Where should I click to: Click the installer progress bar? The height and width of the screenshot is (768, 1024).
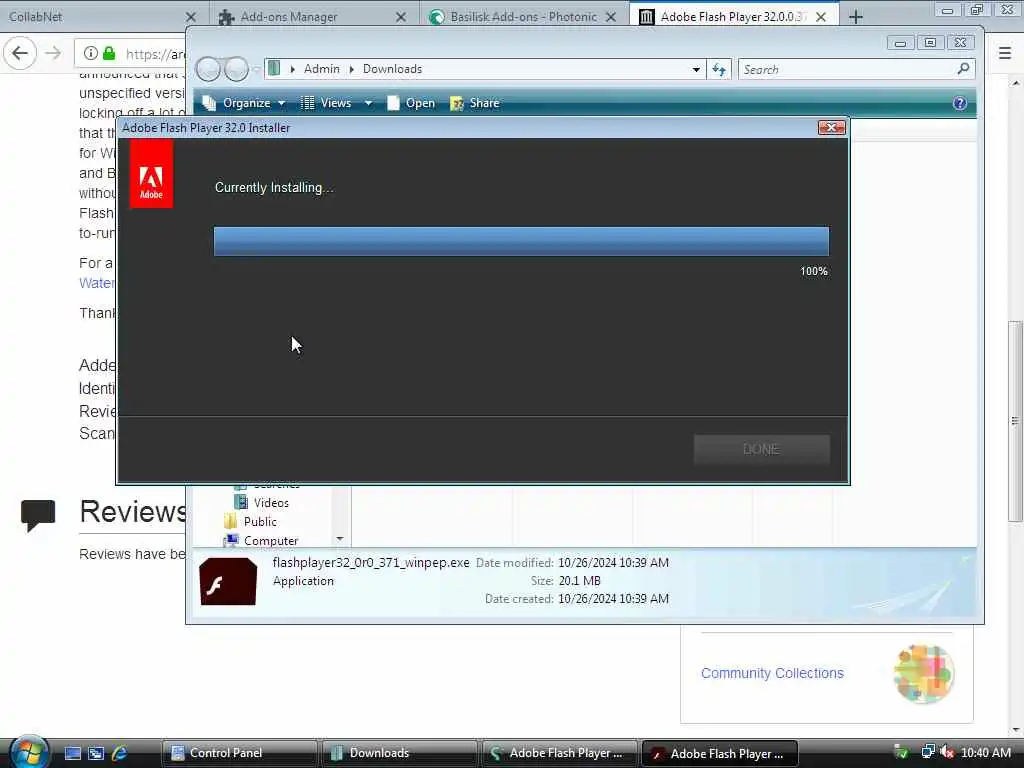(521, 241)
